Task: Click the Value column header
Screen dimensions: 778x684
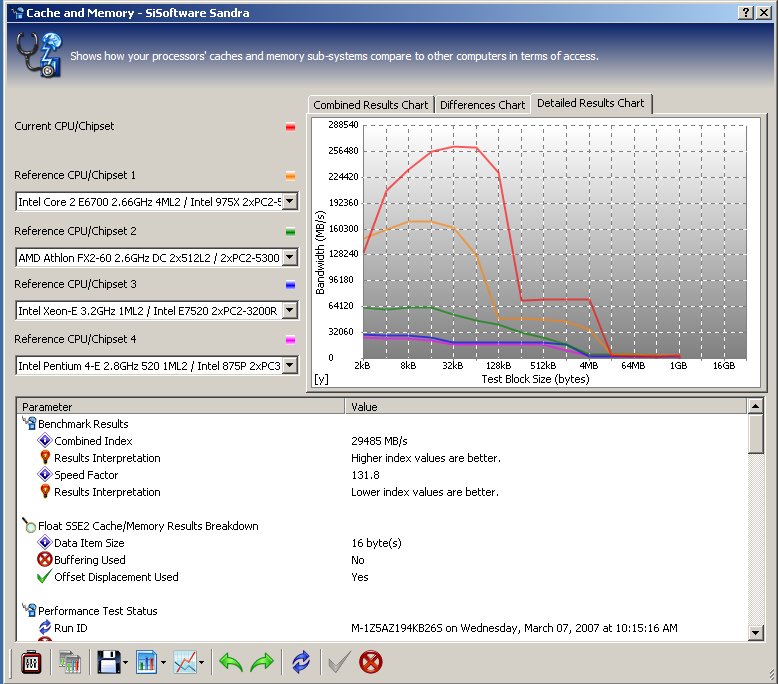Action: [546, 407]
